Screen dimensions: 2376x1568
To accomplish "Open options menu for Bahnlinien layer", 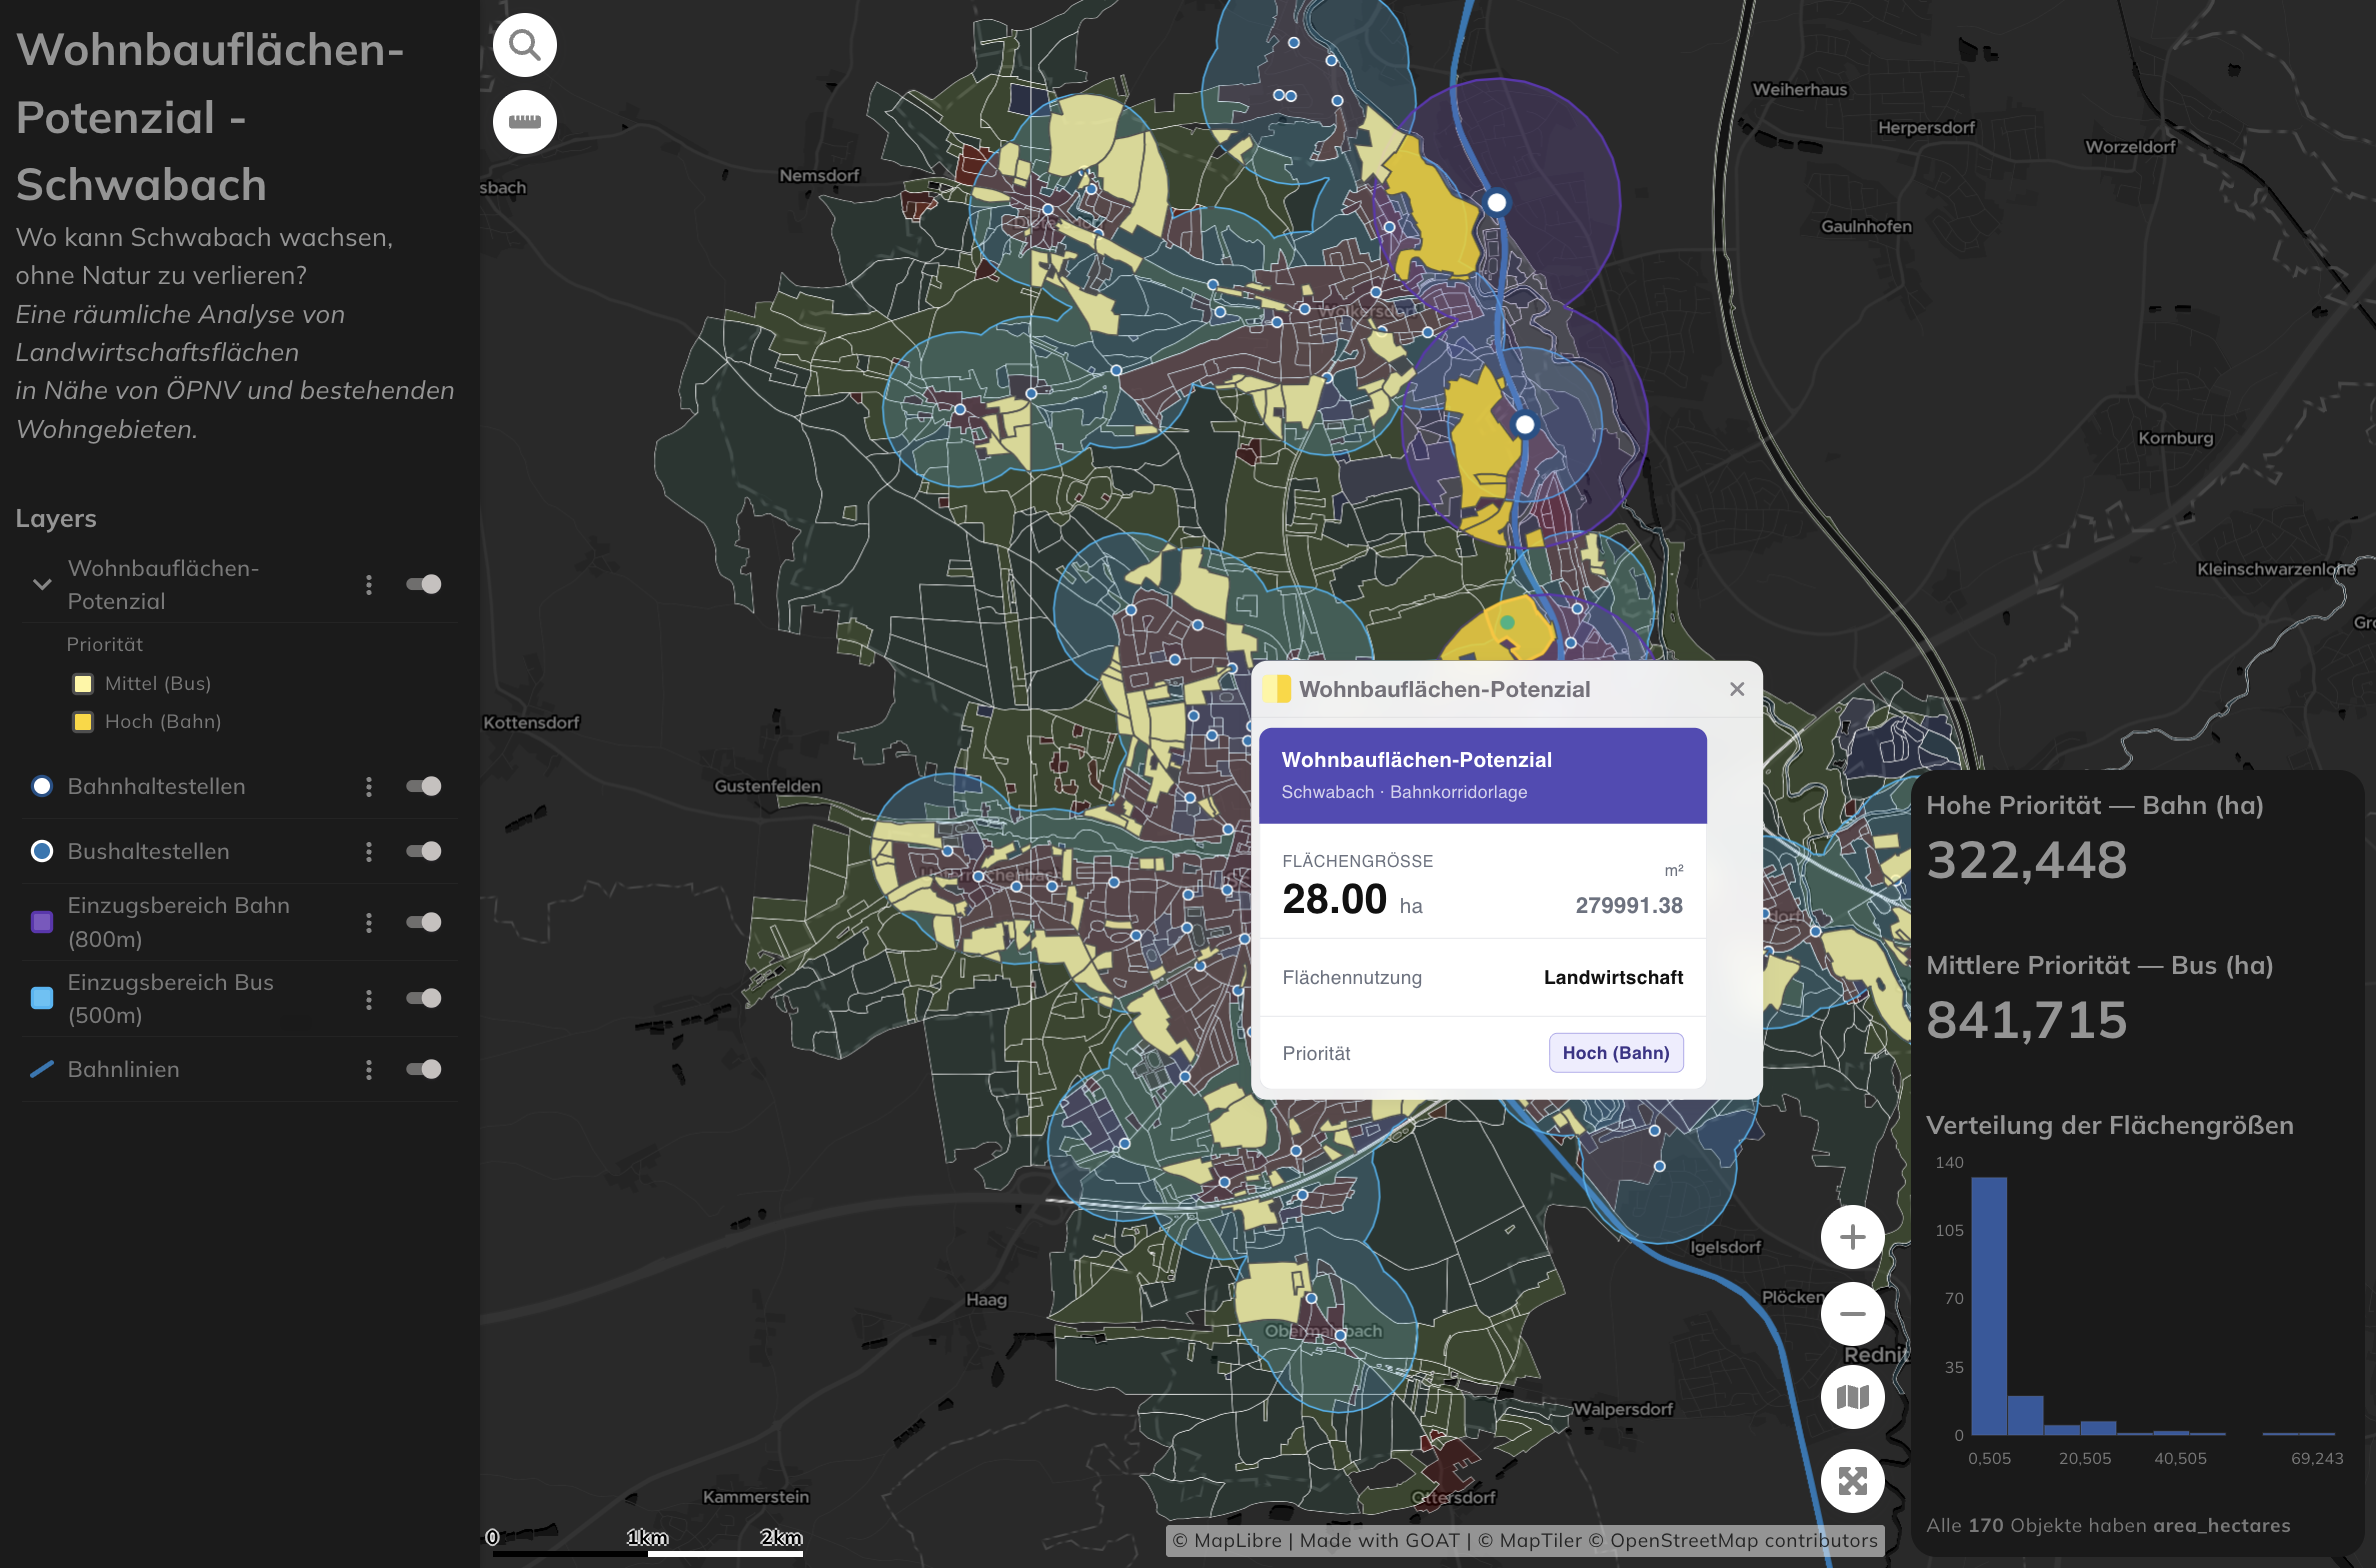I will click(369, 1070).
